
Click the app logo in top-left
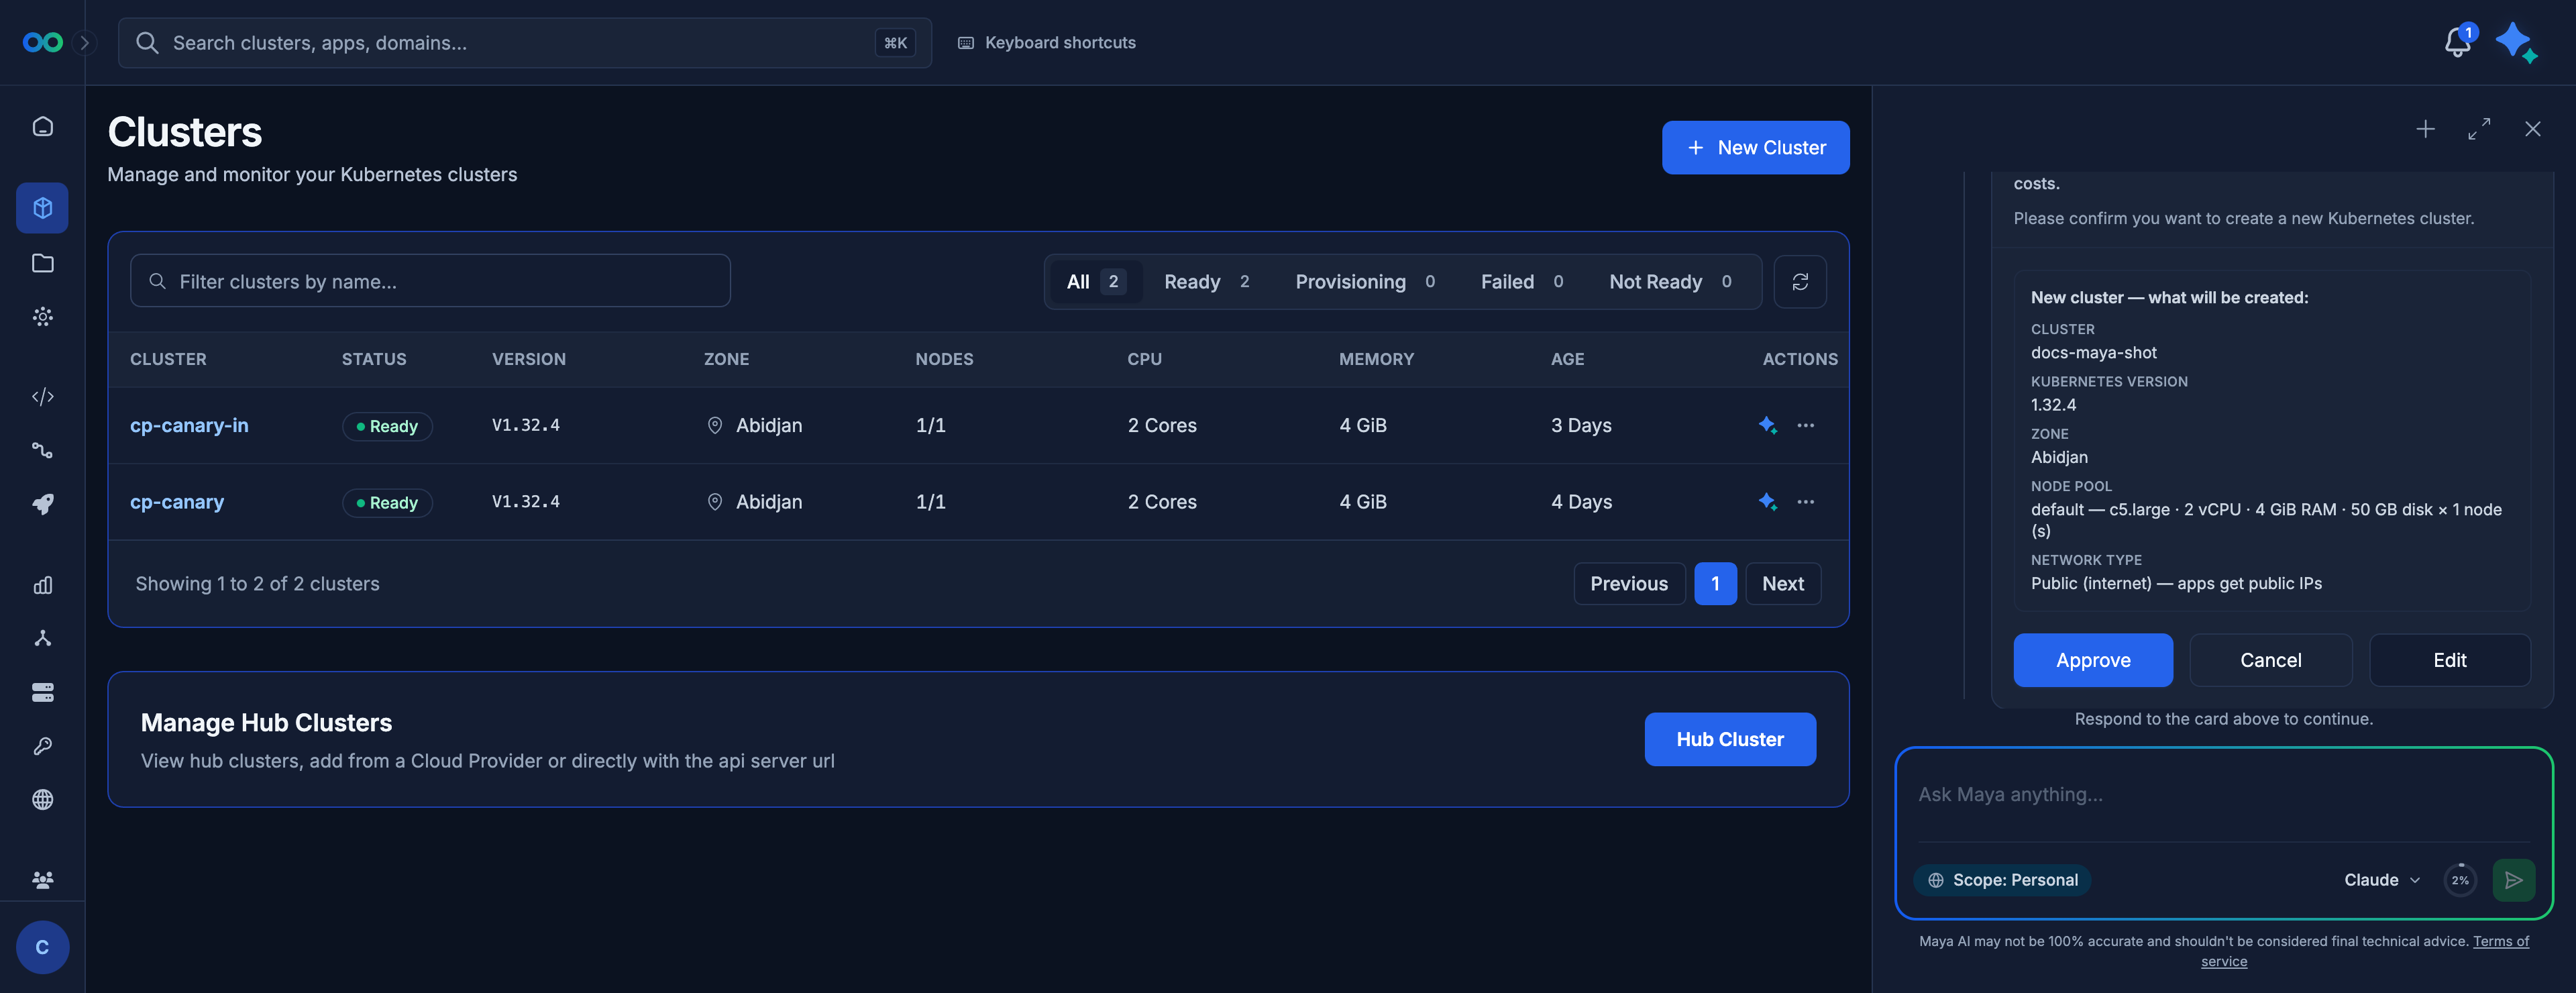point(43,42)
